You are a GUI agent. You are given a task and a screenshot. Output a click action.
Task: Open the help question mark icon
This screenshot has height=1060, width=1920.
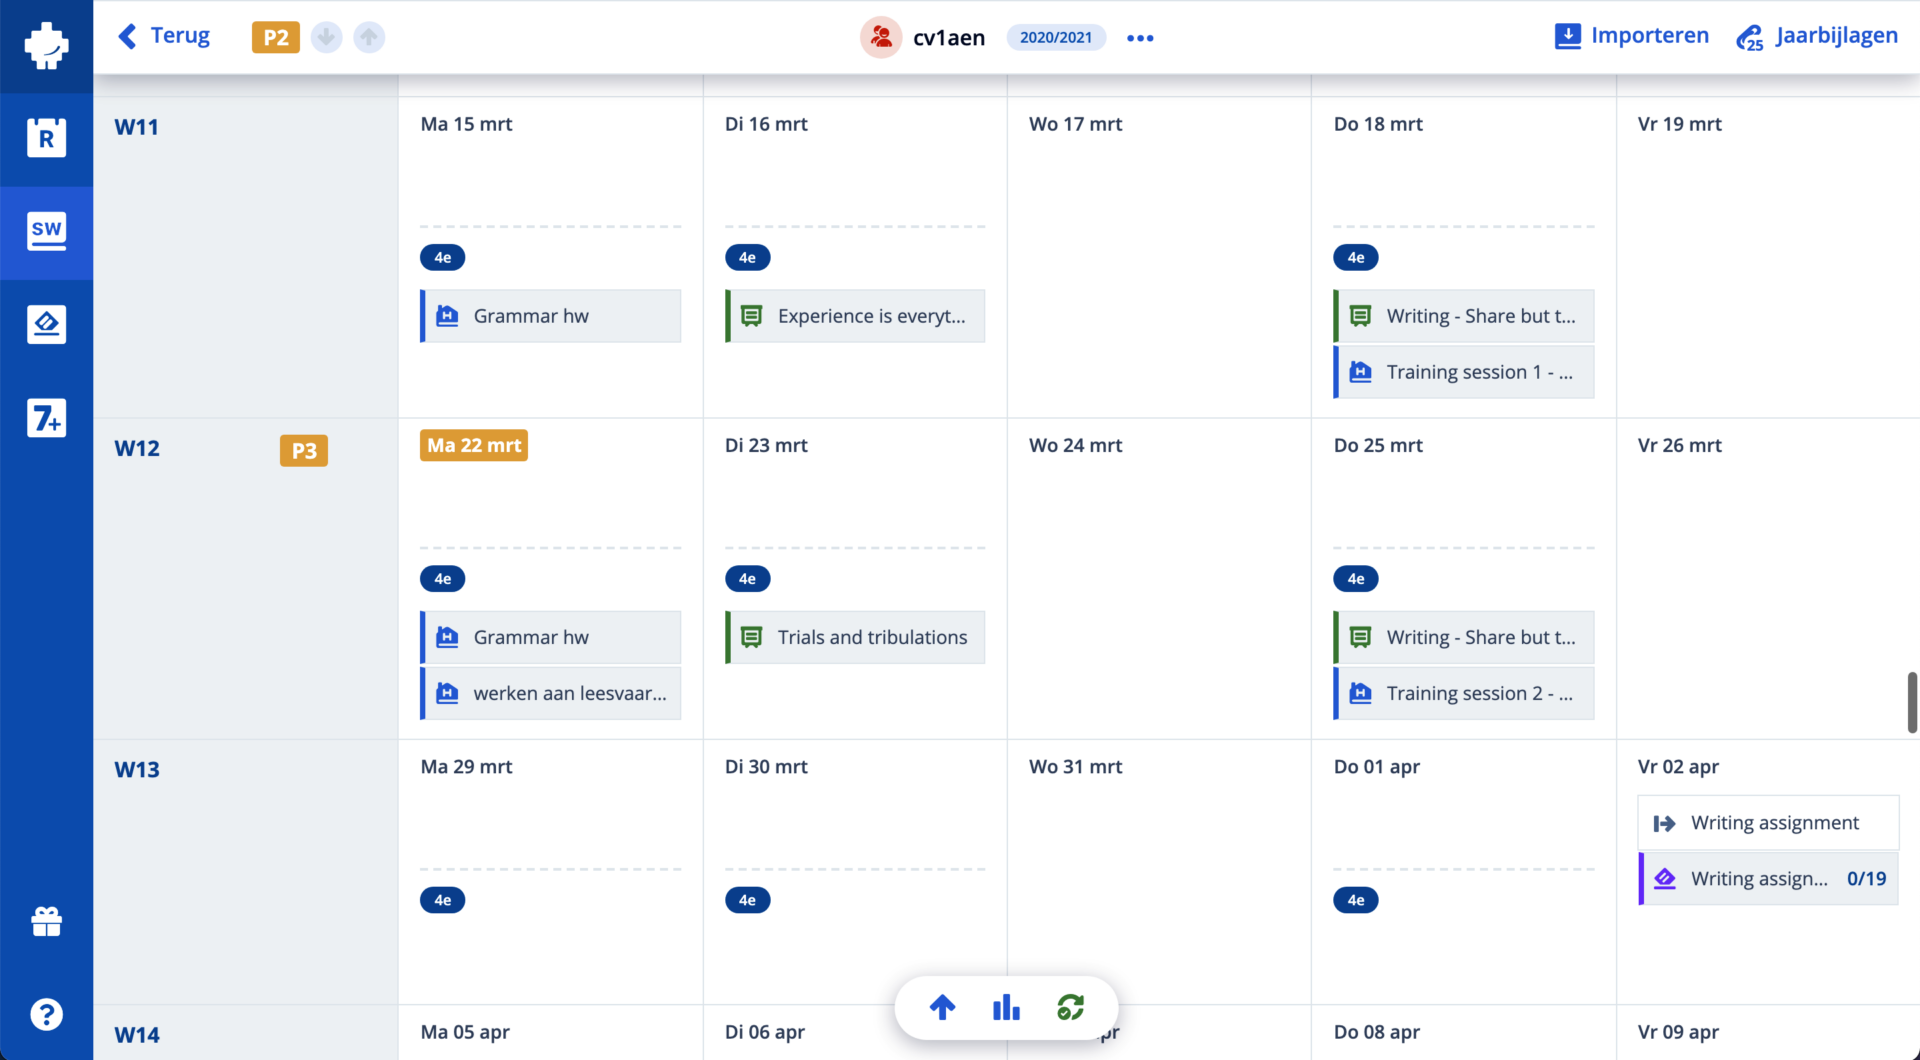point(46,1014)
